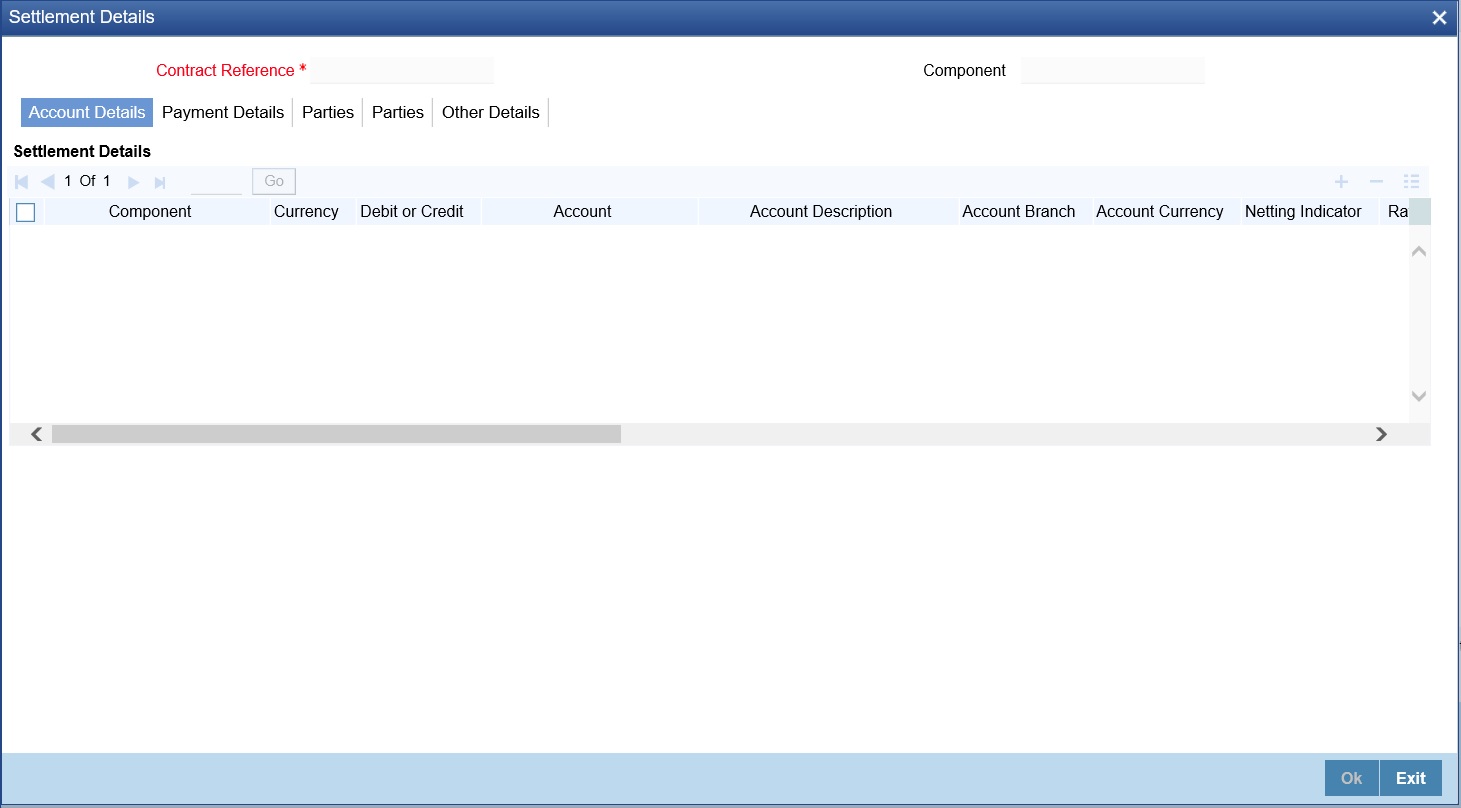Screen dimensions: 1461x808
Task: Add a new row with the plus icon
Action: tap(1342, 181)
